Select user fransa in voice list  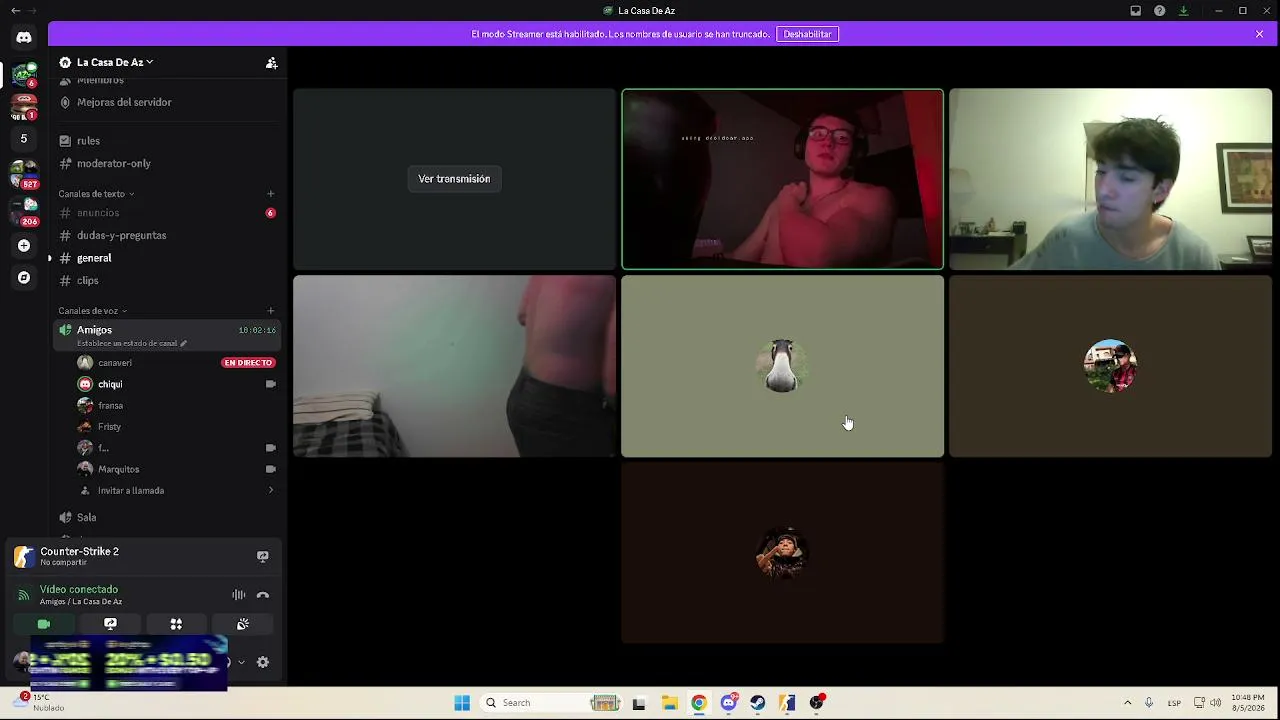(x=111, y=406)
